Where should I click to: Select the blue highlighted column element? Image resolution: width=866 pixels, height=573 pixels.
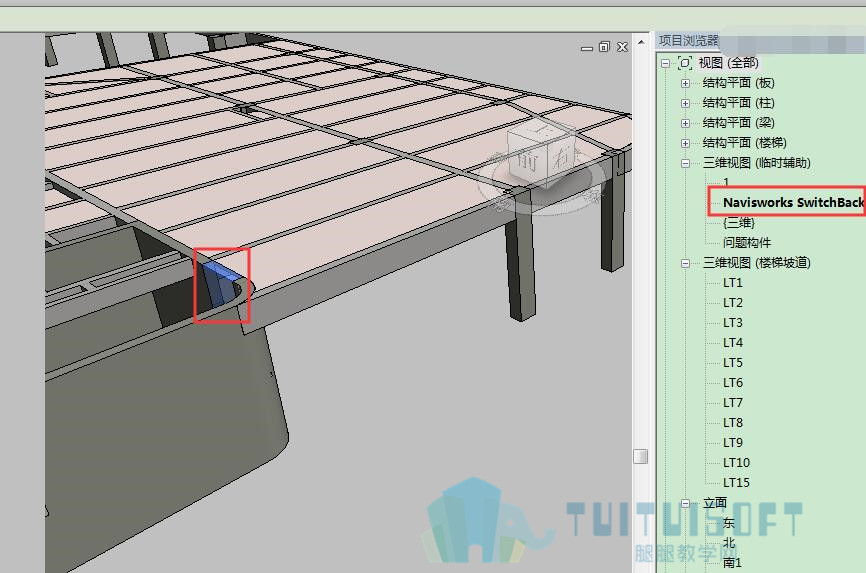220,283
